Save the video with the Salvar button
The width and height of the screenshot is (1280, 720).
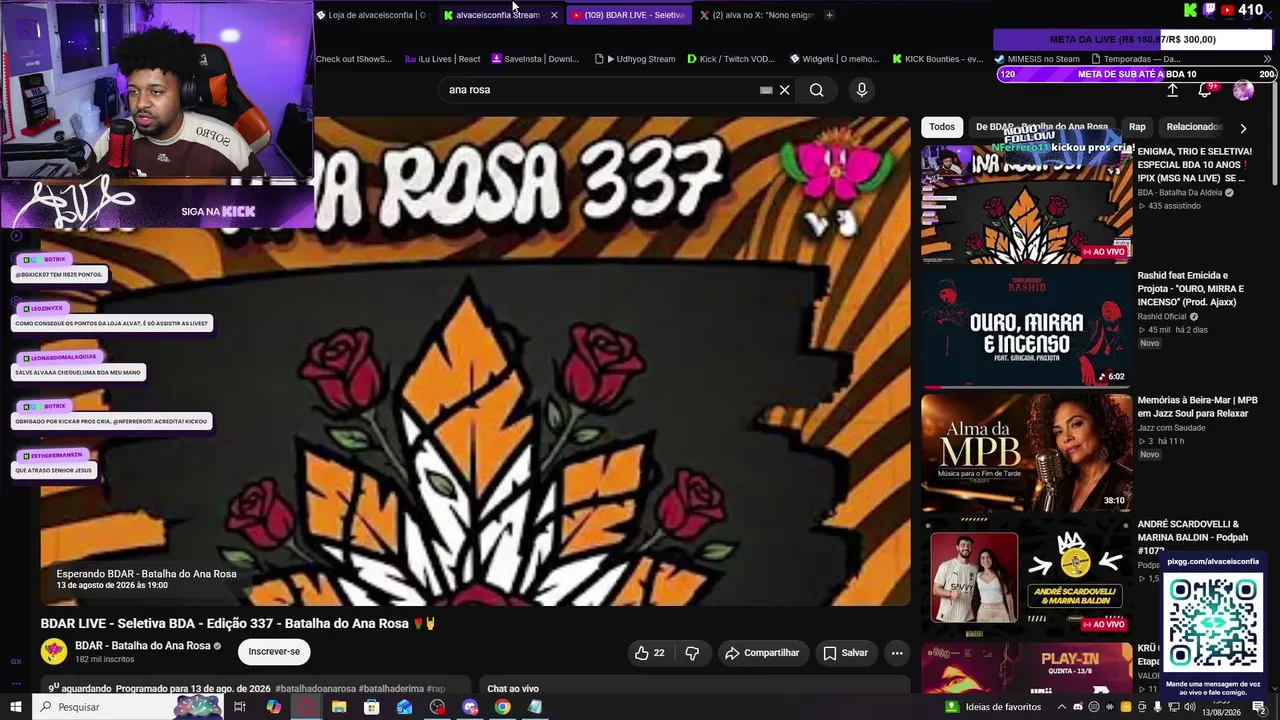coord(845,653)
